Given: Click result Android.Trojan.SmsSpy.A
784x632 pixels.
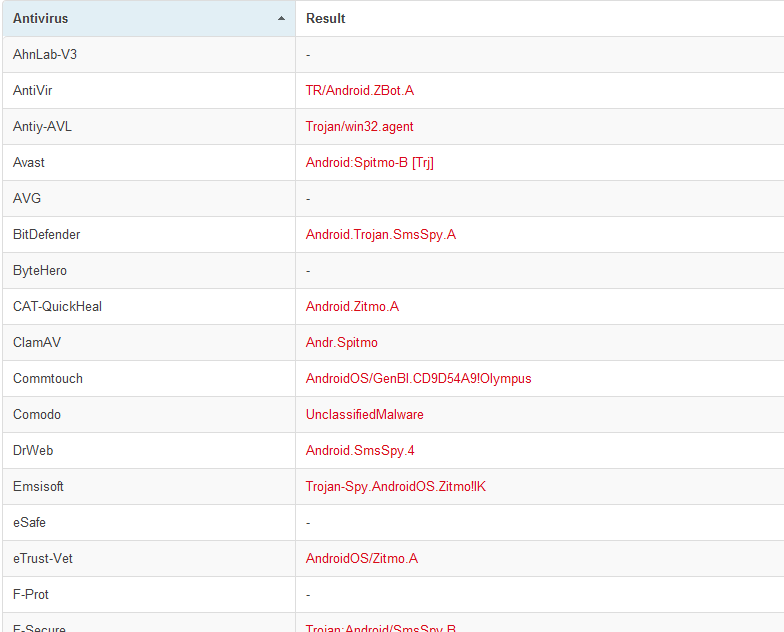Looking at the screenshot, I should (x=381, y=234).
